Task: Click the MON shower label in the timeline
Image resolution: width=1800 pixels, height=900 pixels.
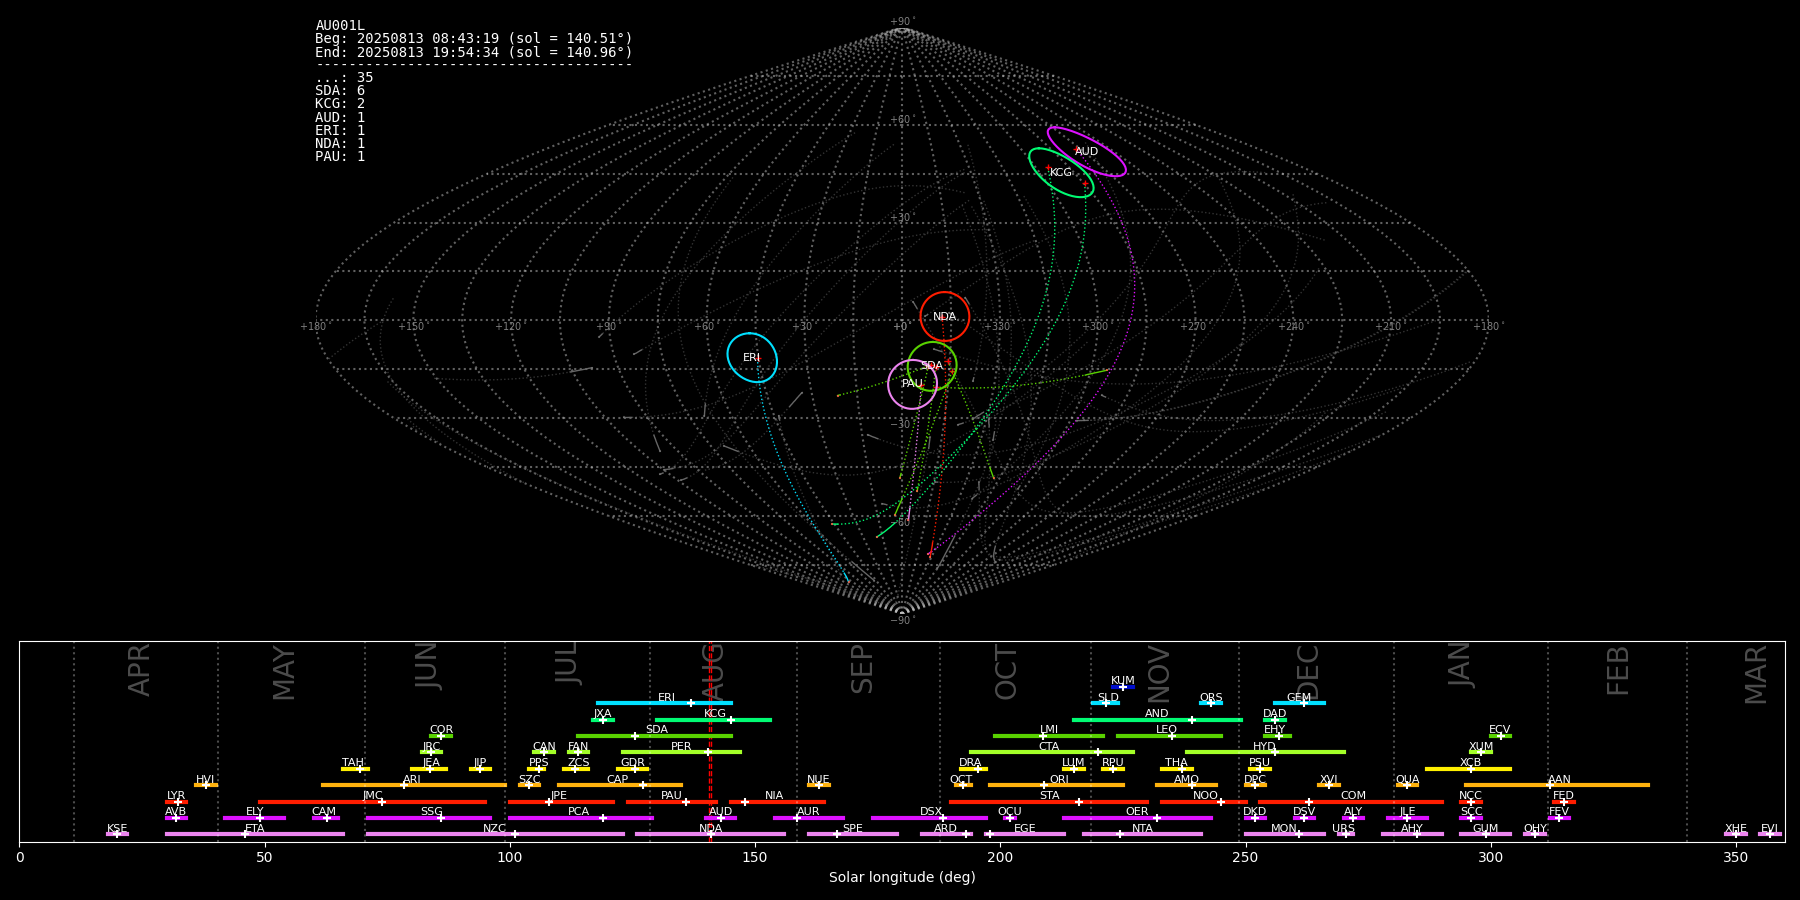Action: click(x=1284, y=829)
